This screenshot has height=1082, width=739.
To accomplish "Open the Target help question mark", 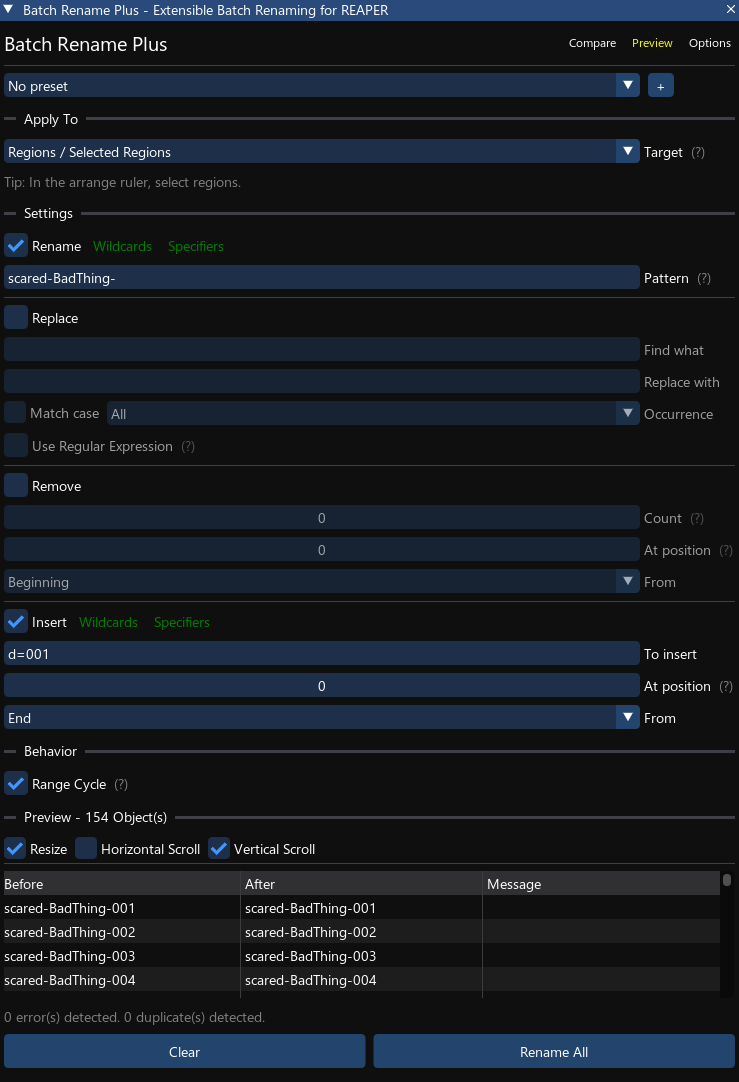I will 698,153.
